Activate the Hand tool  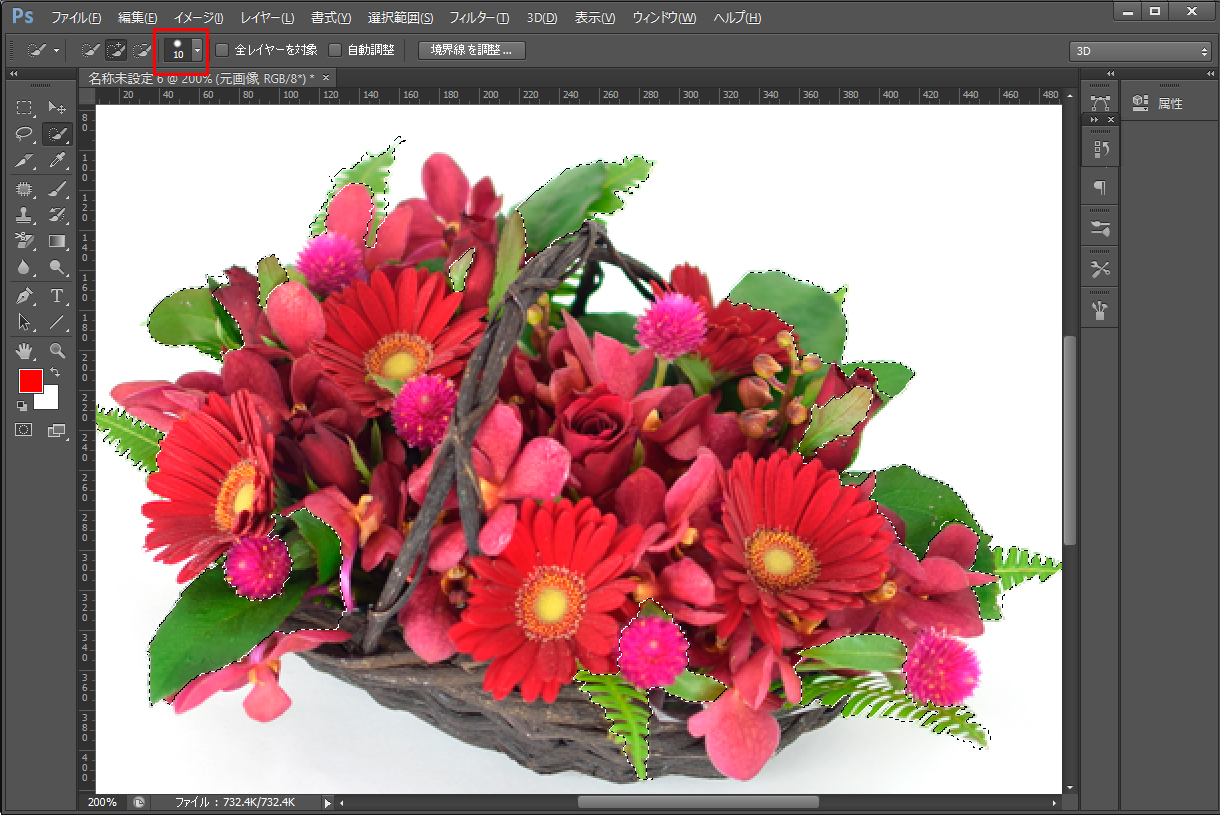pyautogui.click(x=25, y=350)
